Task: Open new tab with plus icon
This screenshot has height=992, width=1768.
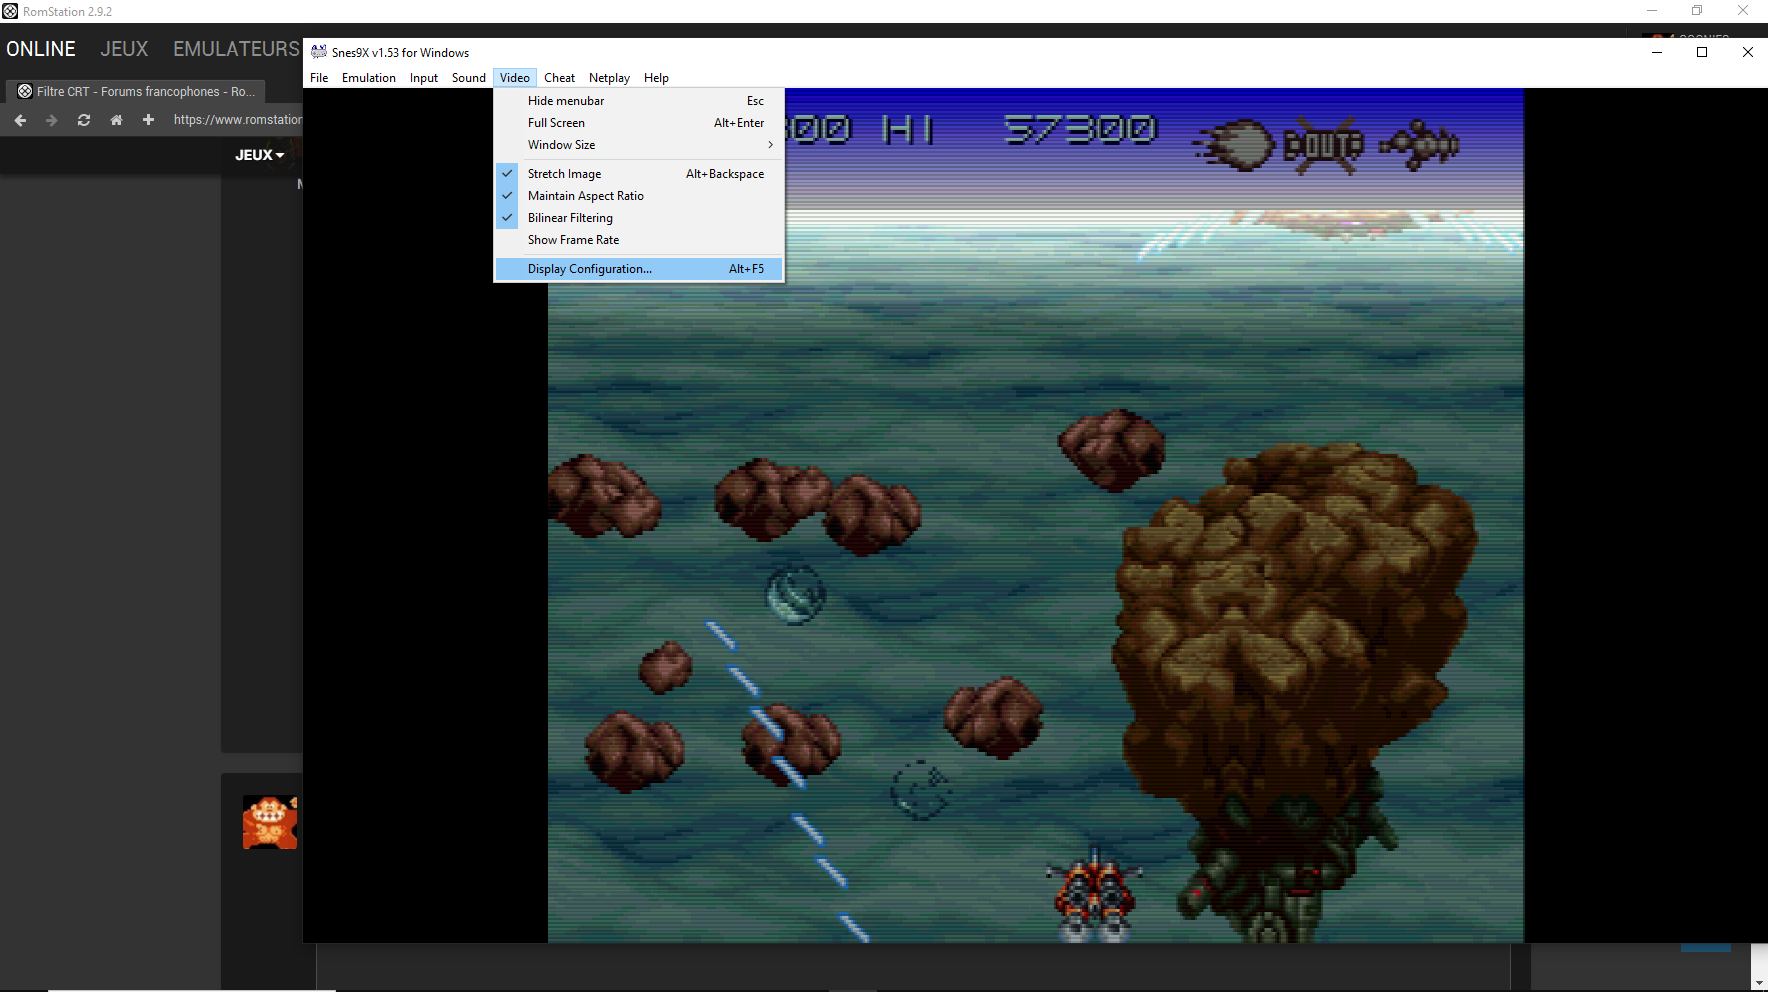Action: [x=148, y=120]
